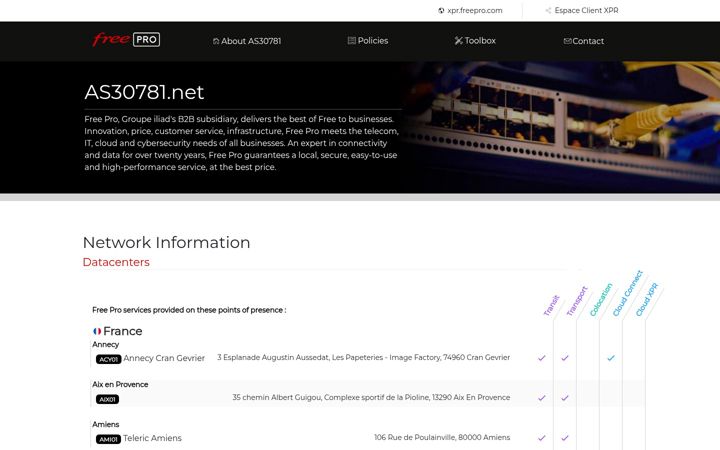This screenshot has height=450, width=720.
Task: Click the 'Free Pro services provided' caption
Action: pyautogui.click(x=189, y=310)
